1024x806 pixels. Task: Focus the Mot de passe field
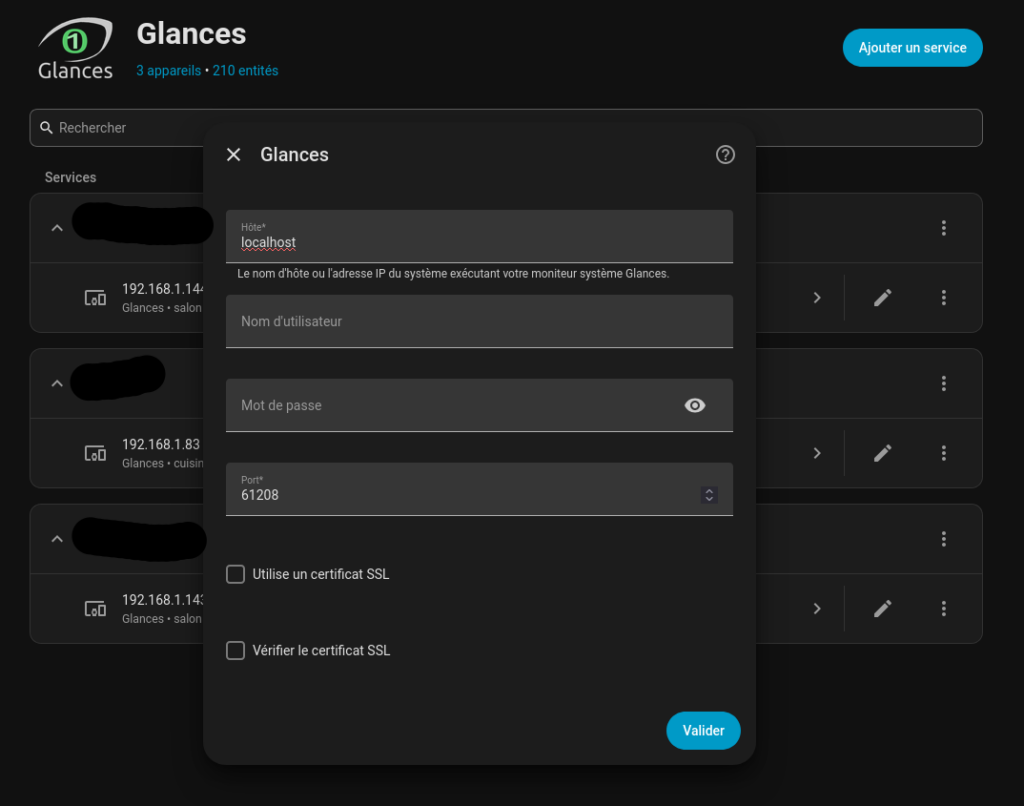(479, 406)
